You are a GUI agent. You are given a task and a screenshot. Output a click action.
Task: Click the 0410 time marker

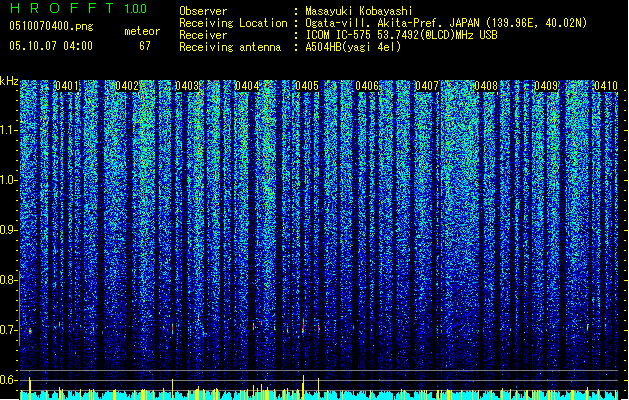pyautogui.click(x=606, y=86)
